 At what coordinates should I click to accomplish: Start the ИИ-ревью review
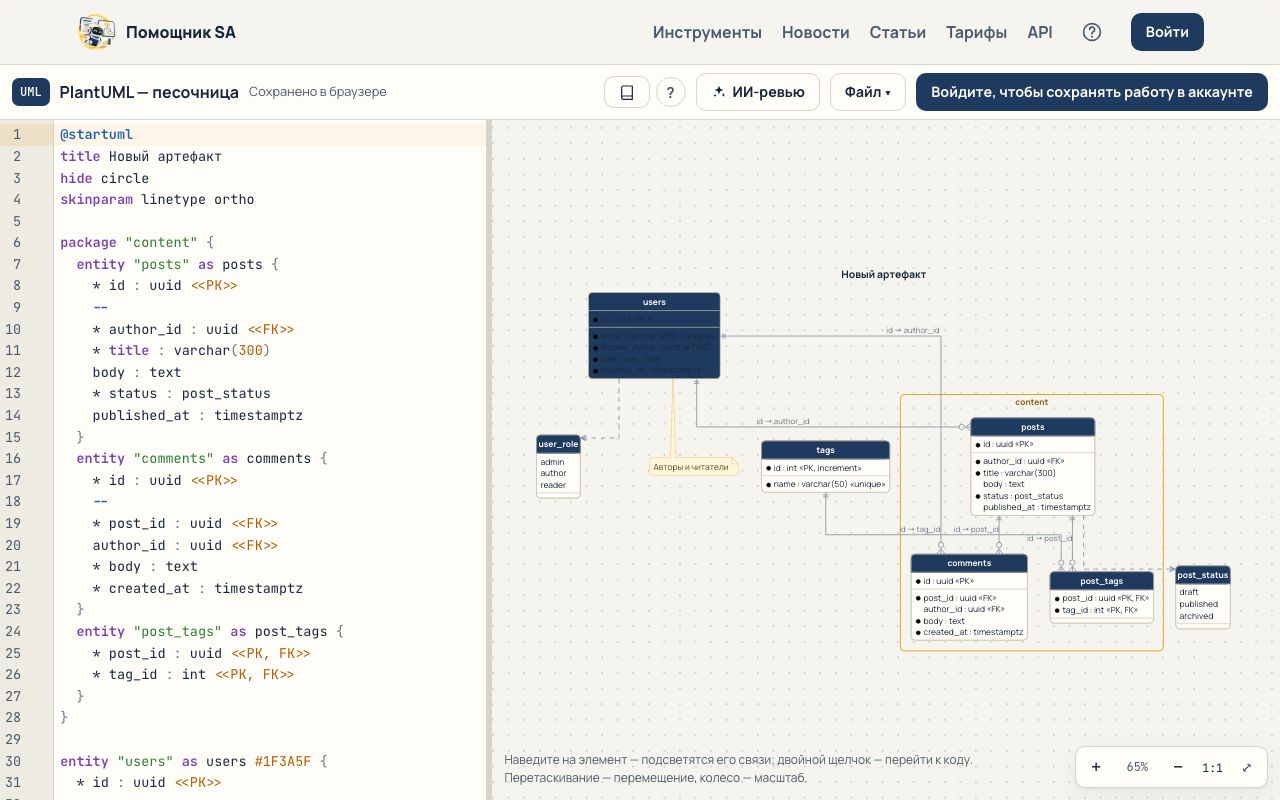pos(758,92)
